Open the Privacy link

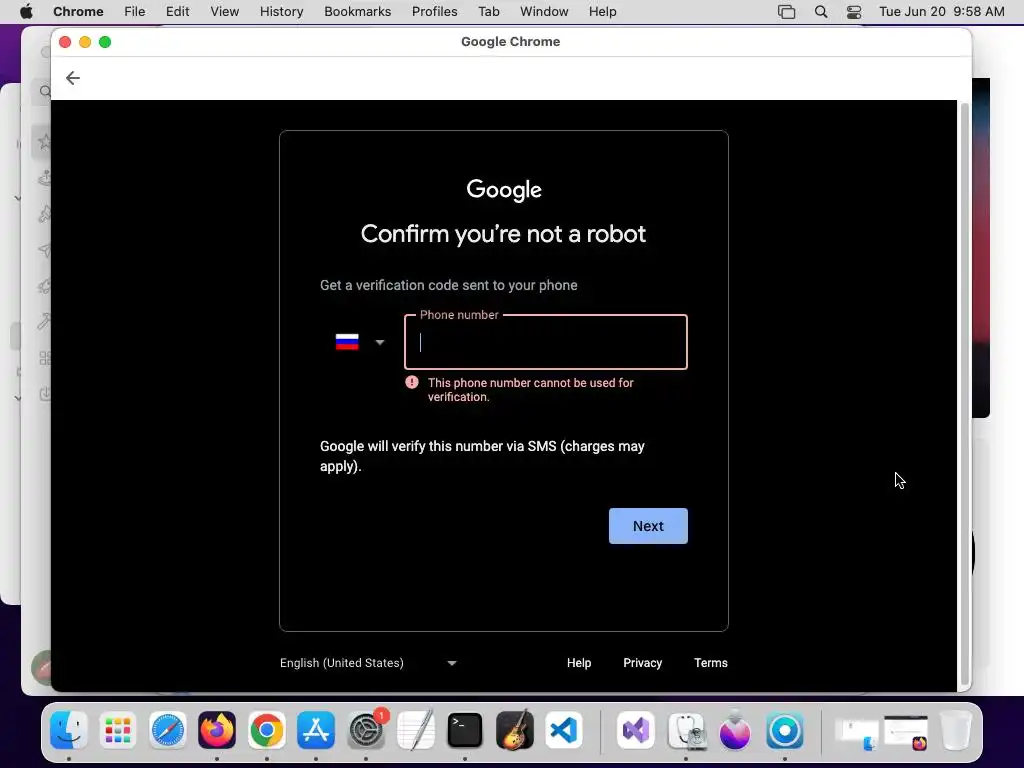642,663
